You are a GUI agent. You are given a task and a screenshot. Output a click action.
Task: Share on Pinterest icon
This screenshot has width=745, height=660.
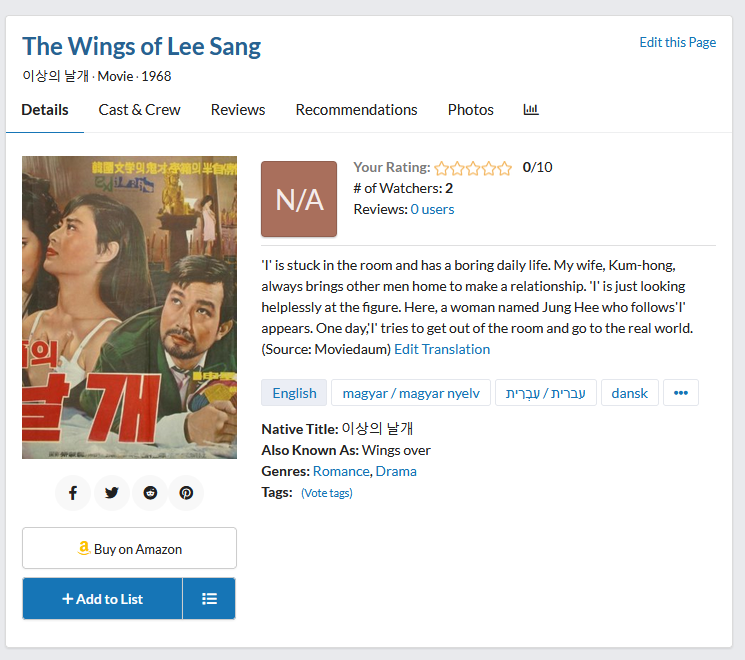[x=186, y=493]
